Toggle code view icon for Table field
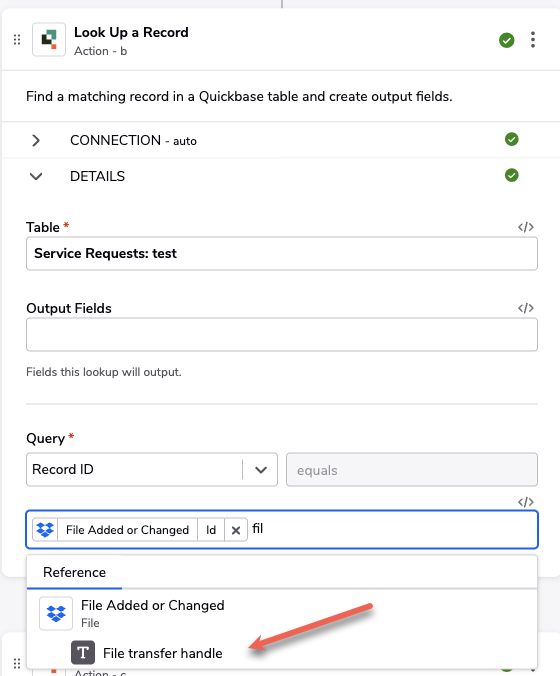 526,227
